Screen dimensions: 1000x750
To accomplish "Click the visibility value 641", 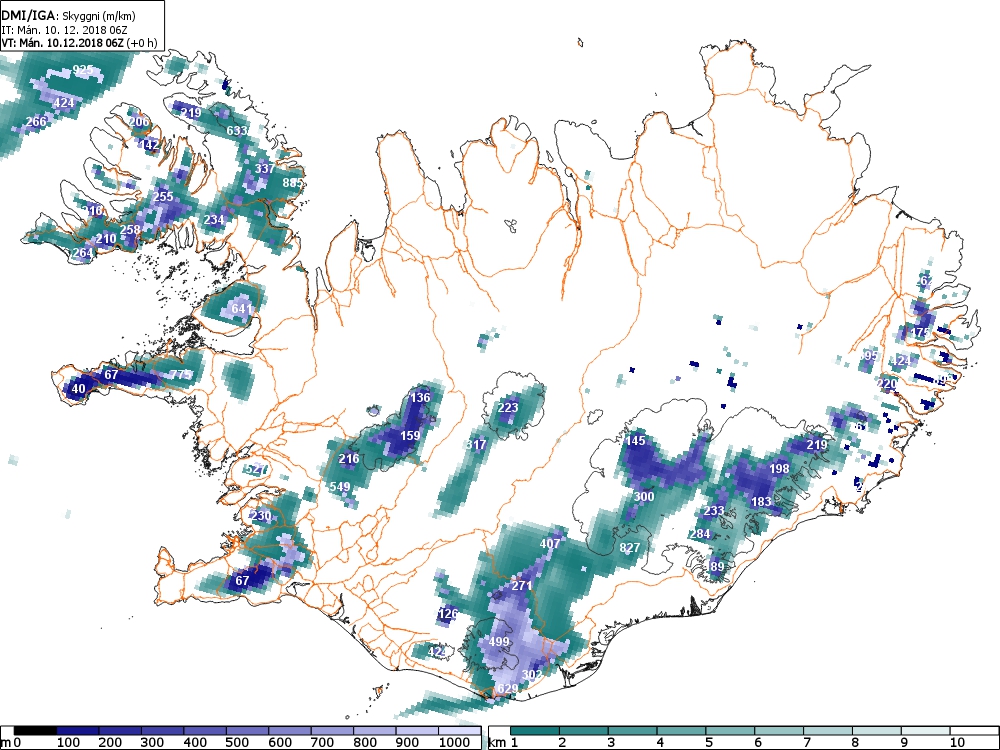I will [x=241, y=309].
